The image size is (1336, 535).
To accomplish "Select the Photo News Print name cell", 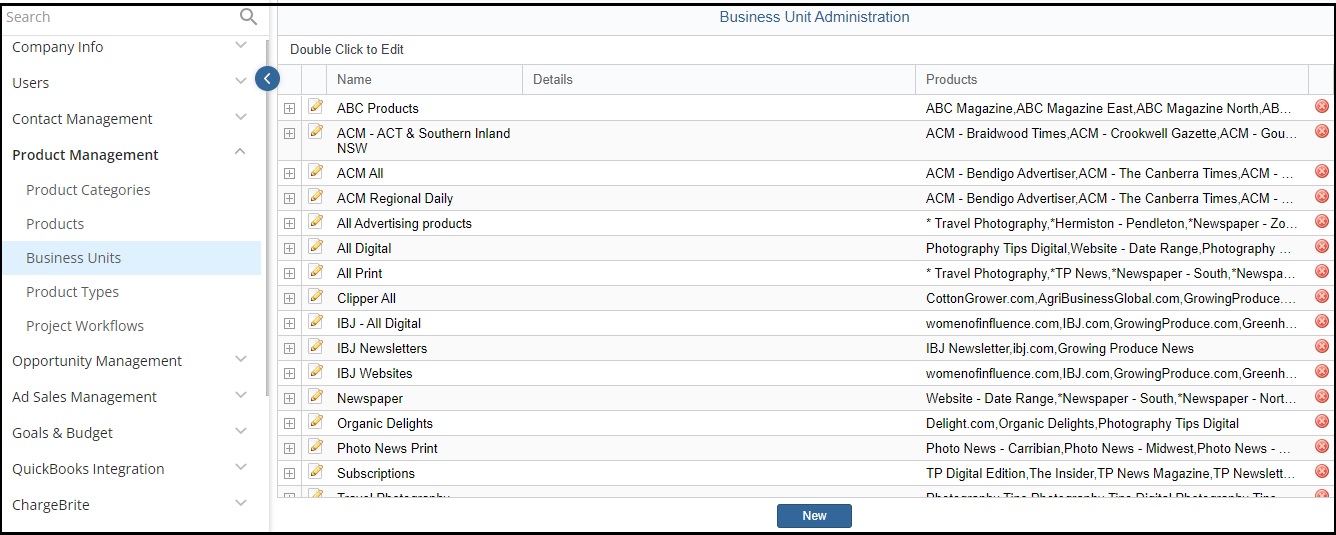I will point(424,448).
